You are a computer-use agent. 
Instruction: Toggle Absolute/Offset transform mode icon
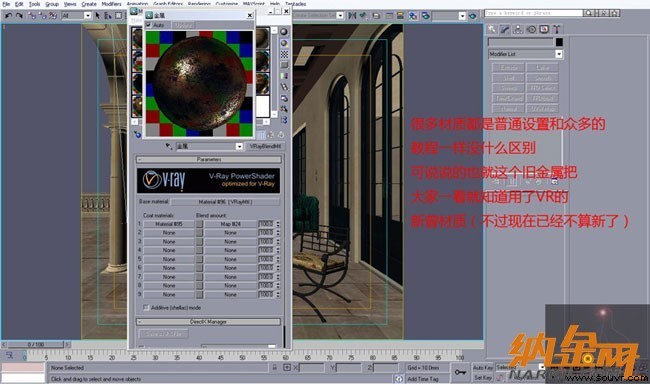click(x=287, y=367)
